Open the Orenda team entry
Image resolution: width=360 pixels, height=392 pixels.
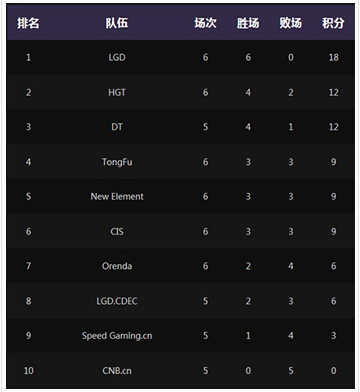point(117,266)
